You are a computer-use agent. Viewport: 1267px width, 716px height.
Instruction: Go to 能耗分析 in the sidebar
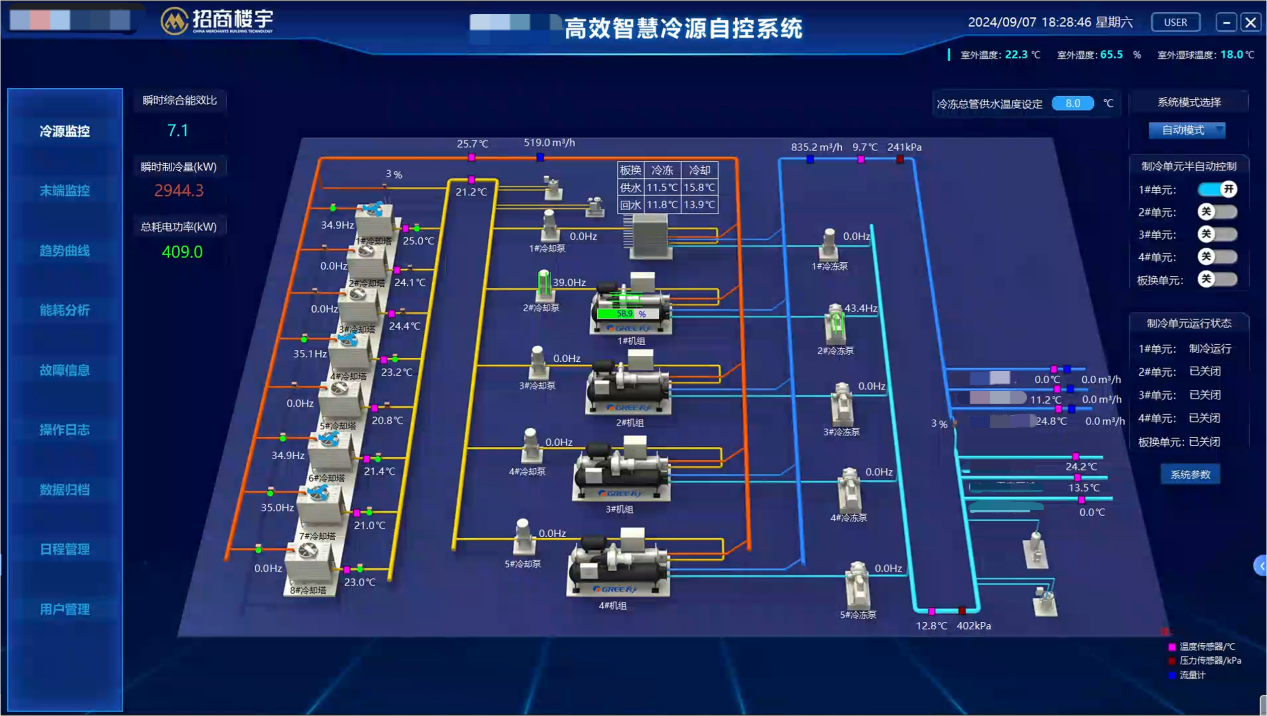65,310
